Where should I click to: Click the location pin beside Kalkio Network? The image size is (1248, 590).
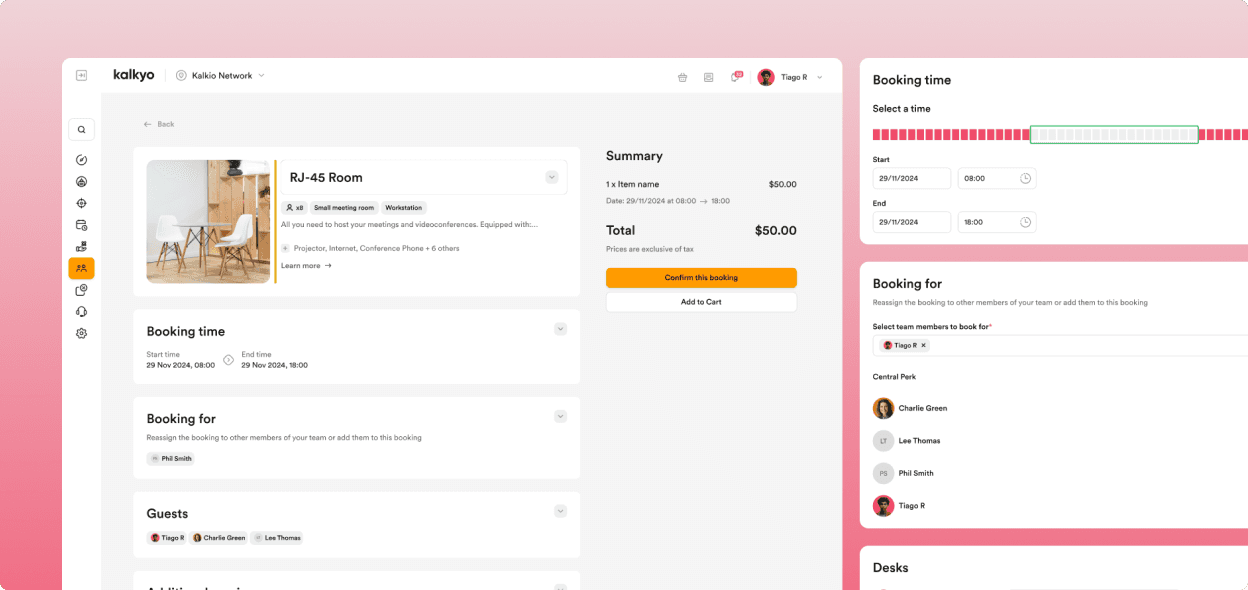click(181, 75)
